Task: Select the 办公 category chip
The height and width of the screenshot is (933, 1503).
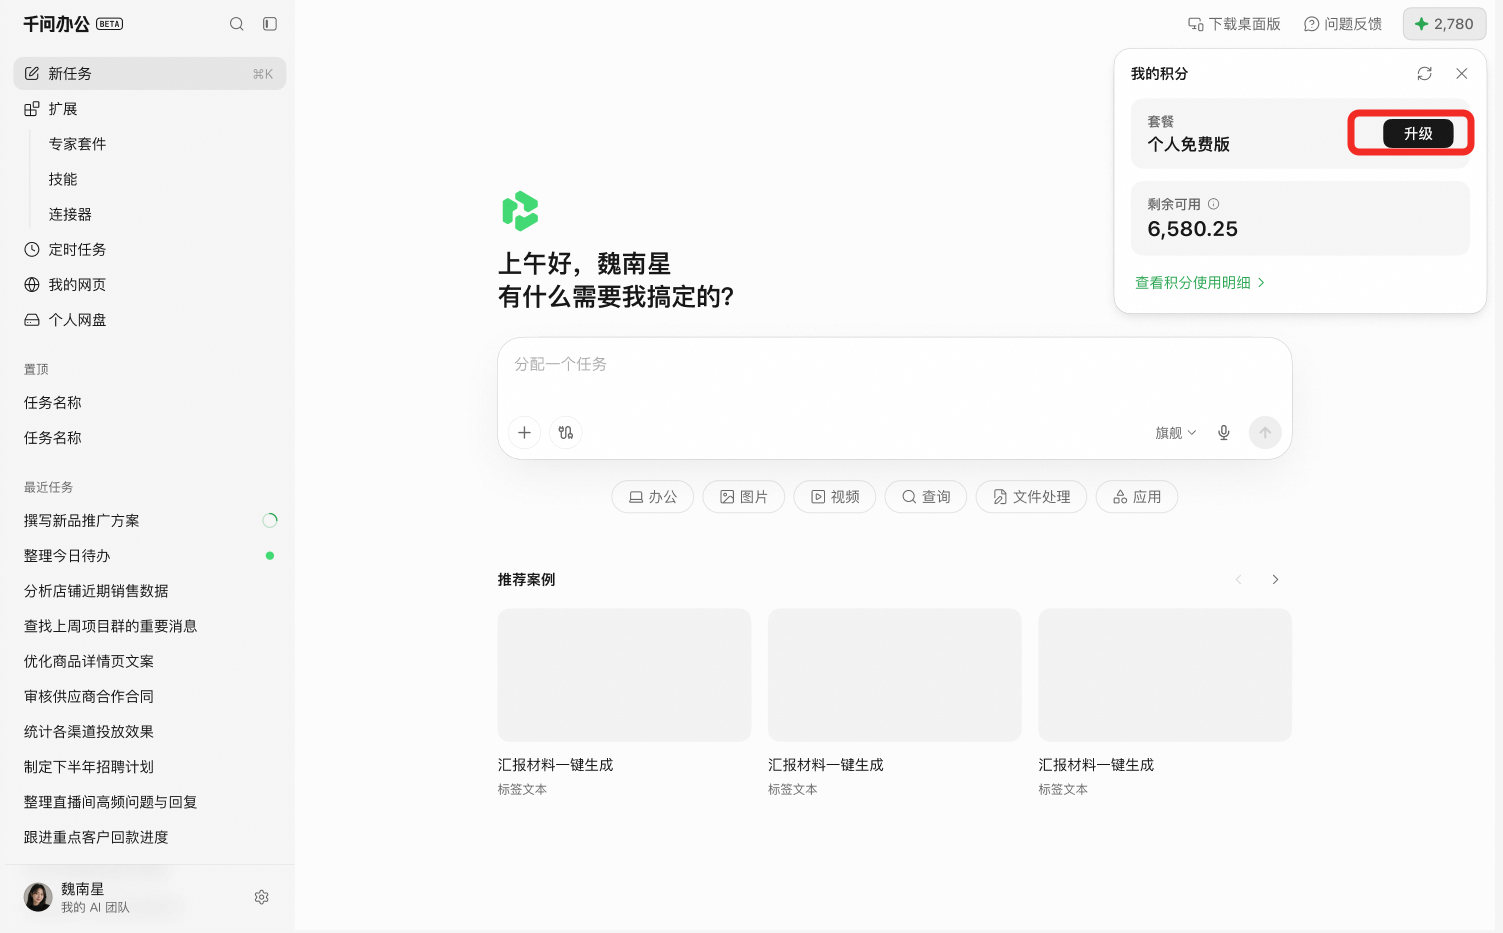Action: [x=653, y=496]
